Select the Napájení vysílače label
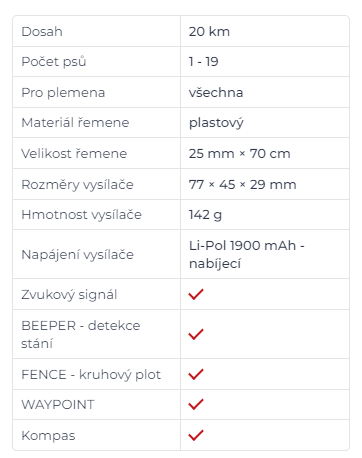Viewport: 362px width, 458px height. [77, 255]
